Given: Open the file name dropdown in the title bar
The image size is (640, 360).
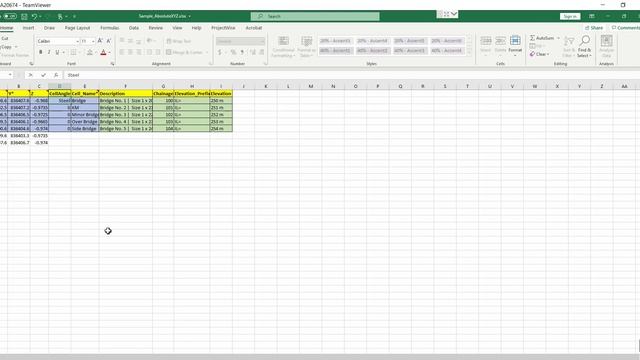Looking at the screenshot, I should (x=189, y=16).
